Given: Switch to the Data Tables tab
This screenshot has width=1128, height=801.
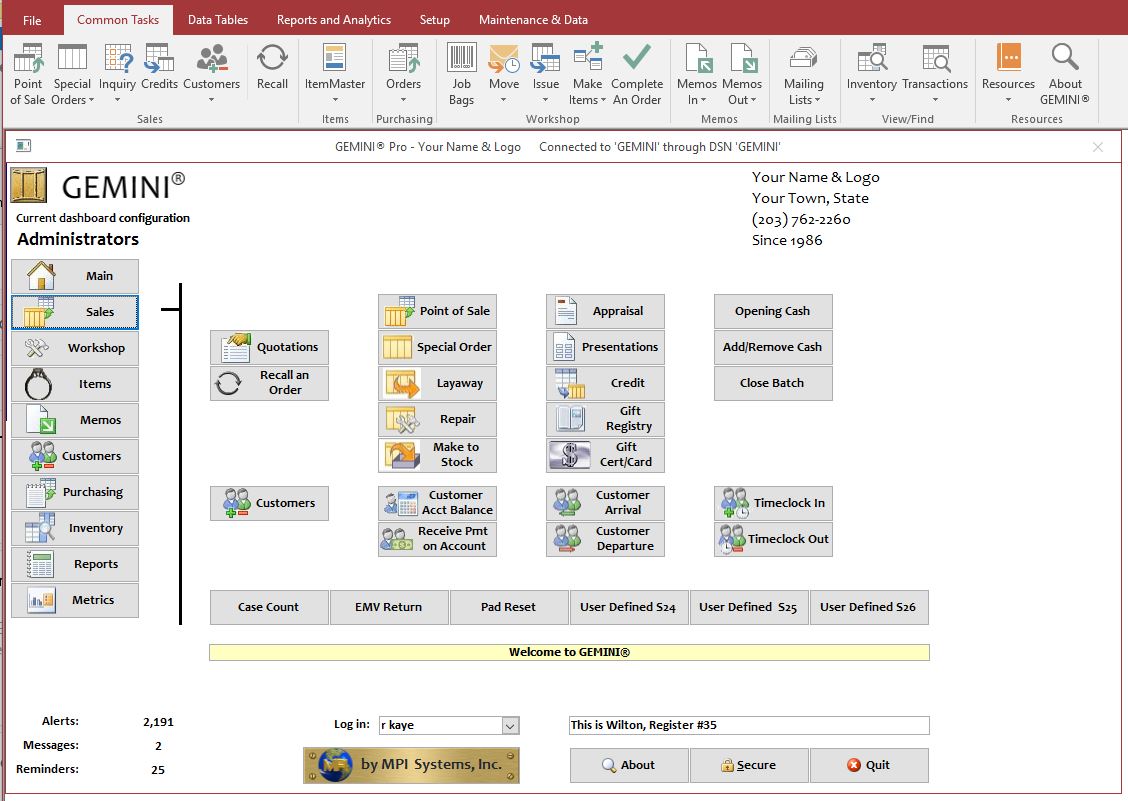Looking at the screenshot, I should point(218,19).
